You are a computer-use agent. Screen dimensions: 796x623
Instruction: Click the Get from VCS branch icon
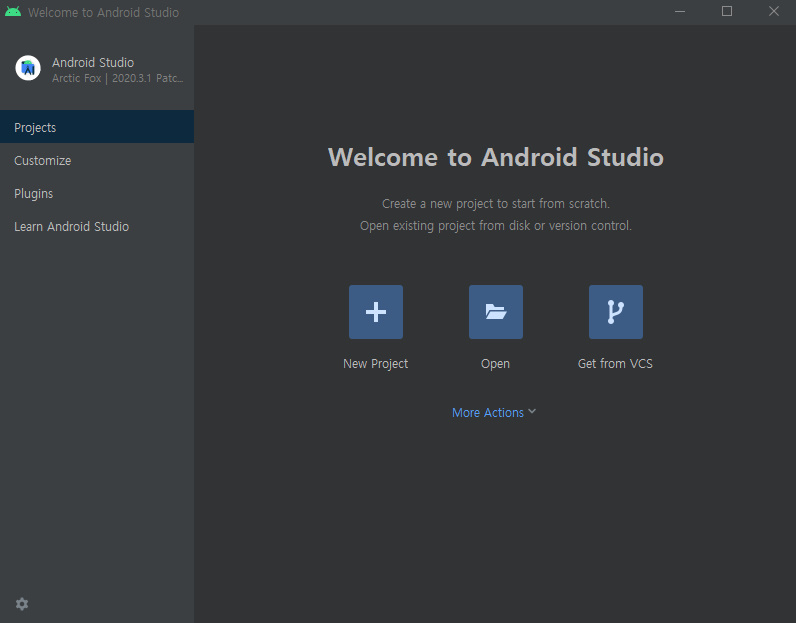pos(616,312)
